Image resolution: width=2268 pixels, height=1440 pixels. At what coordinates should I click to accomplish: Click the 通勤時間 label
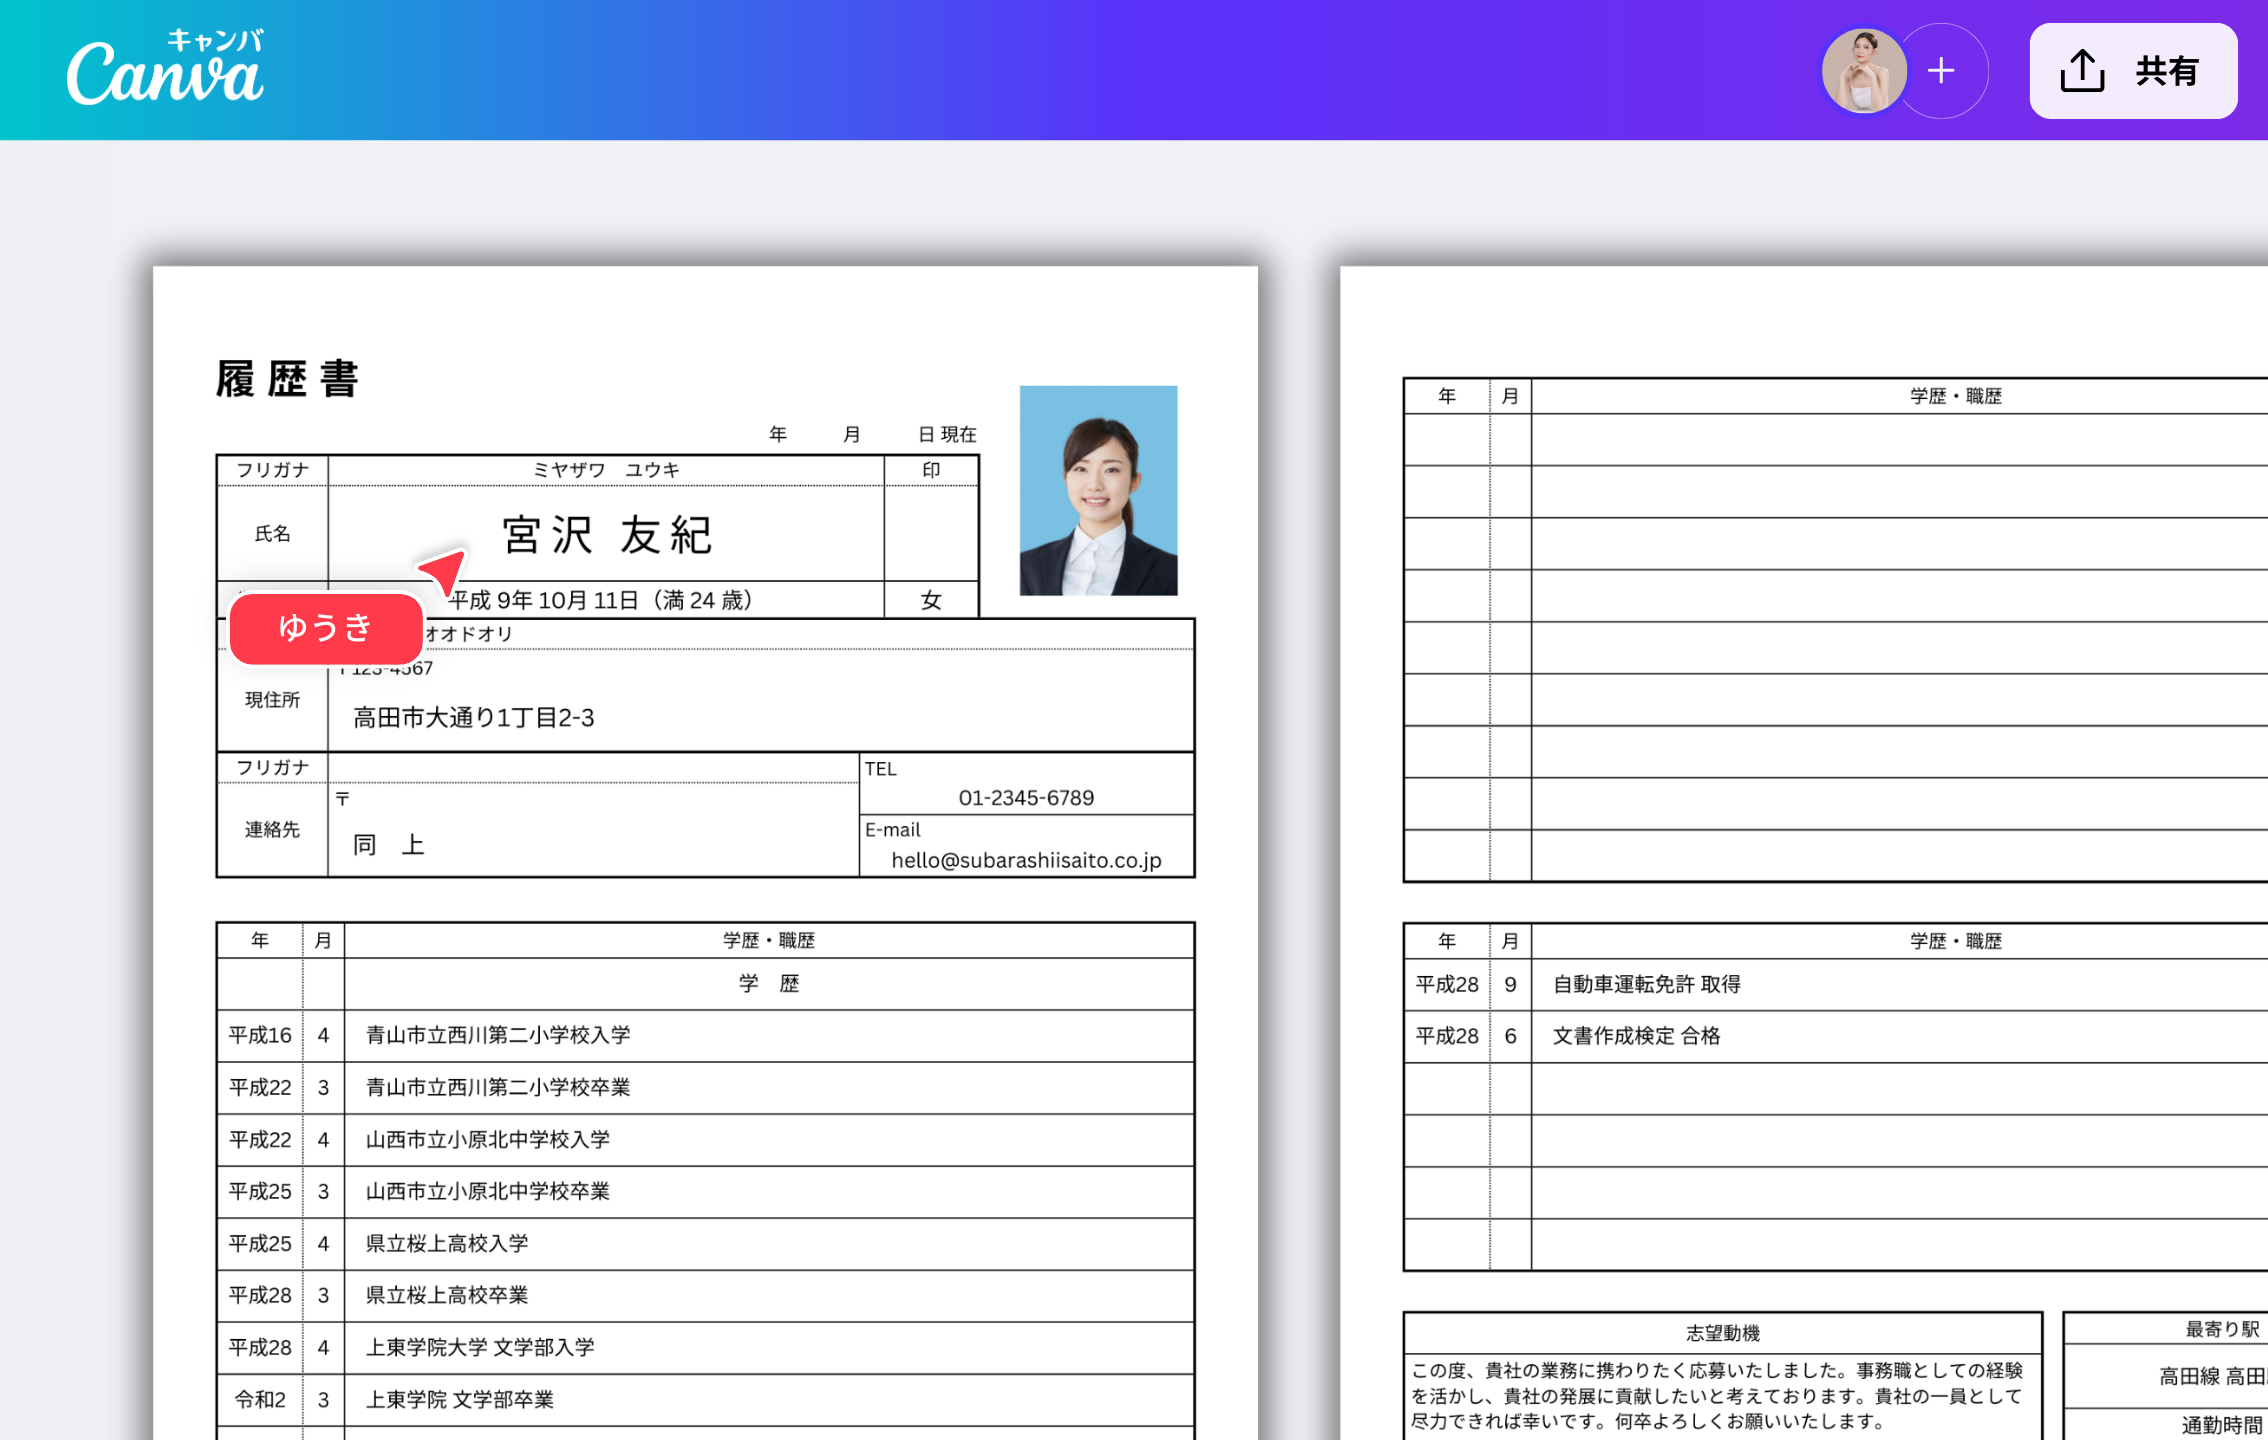(x=2222, y=1425)
